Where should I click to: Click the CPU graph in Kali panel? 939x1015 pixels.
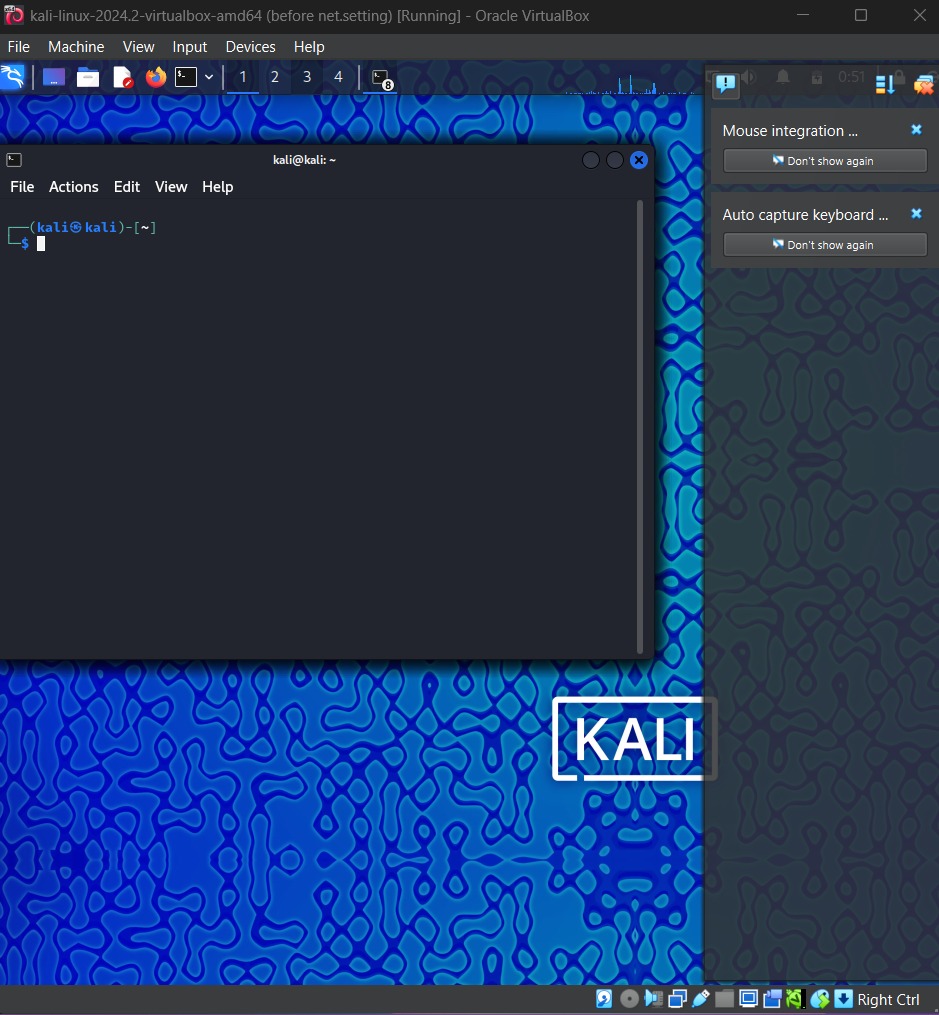coord(631,84)
